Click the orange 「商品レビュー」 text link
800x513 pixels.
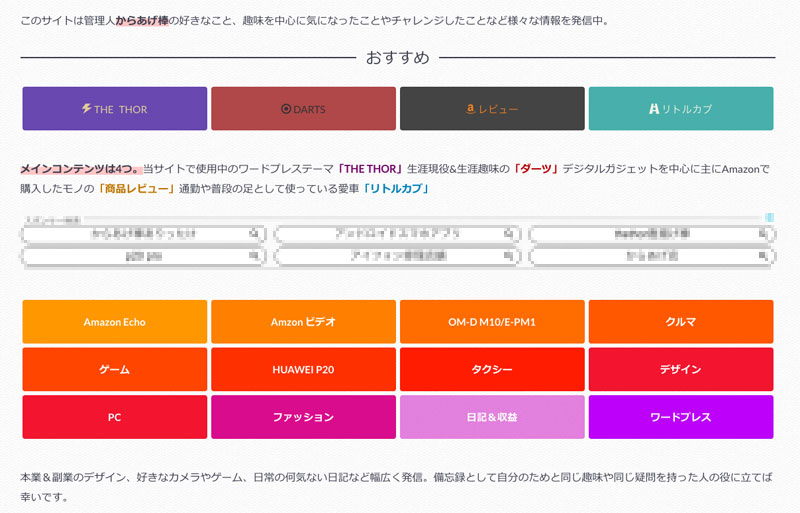tap(137, 188)
